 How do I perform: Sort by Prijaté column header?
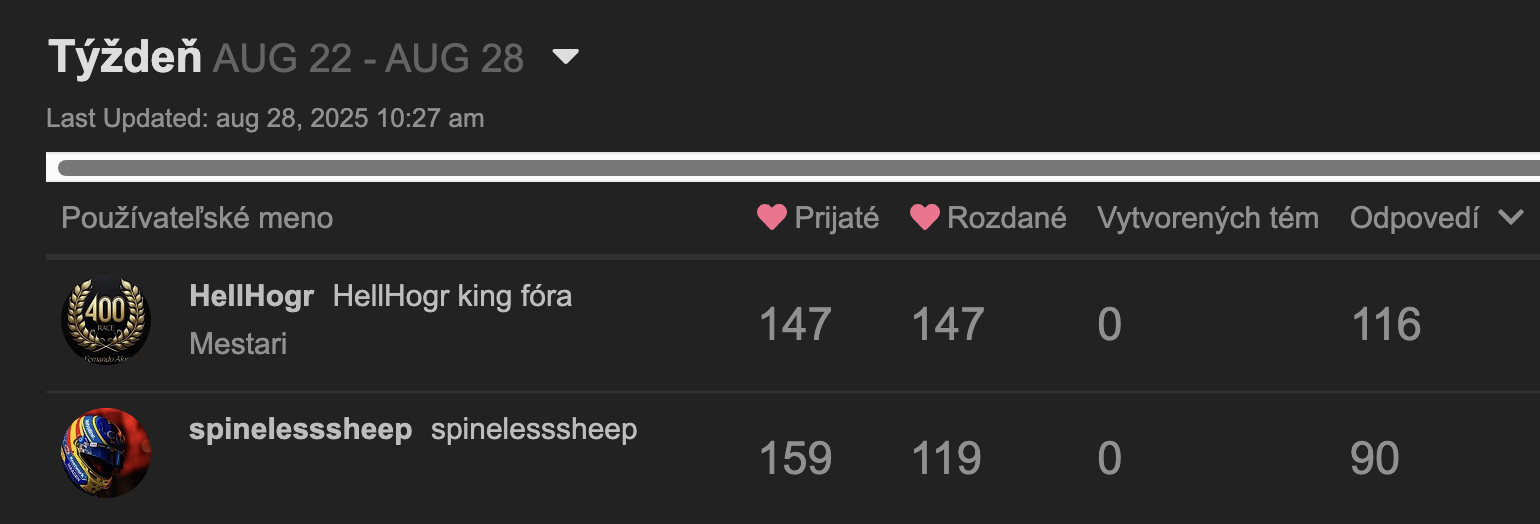tap(836, 218)
